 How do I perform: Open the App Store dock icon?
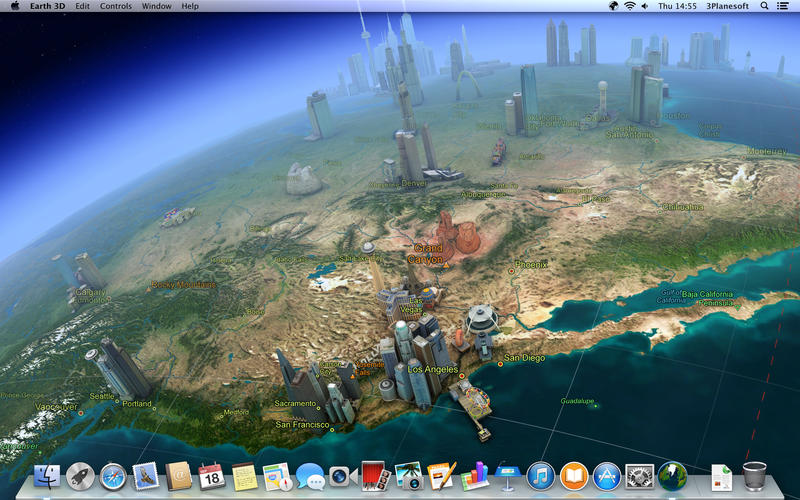[x=606, y=476]
